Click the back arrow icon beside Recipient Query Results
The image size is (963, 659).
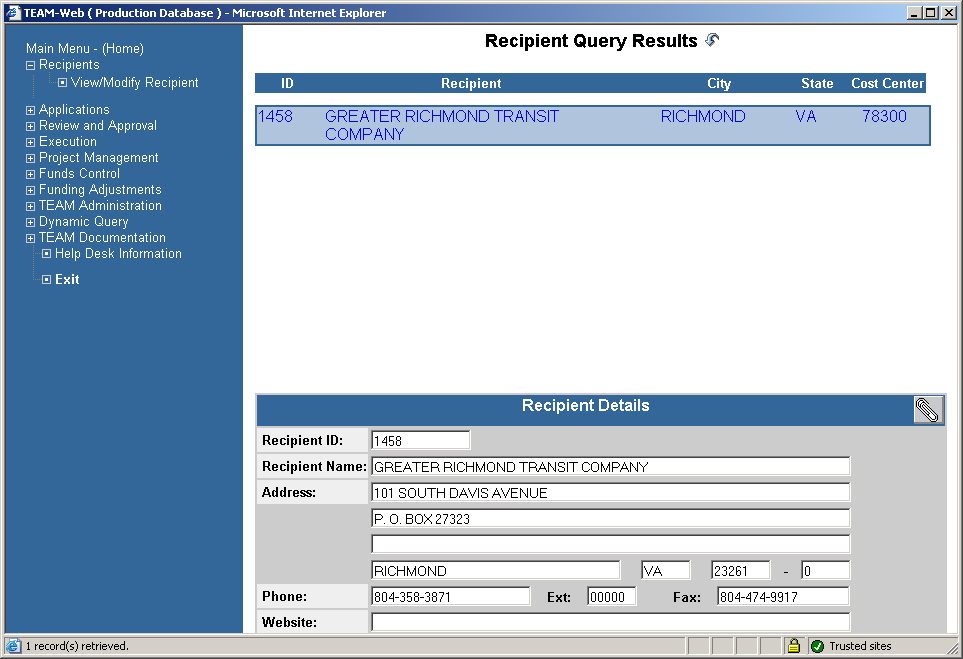coord(712,40)
